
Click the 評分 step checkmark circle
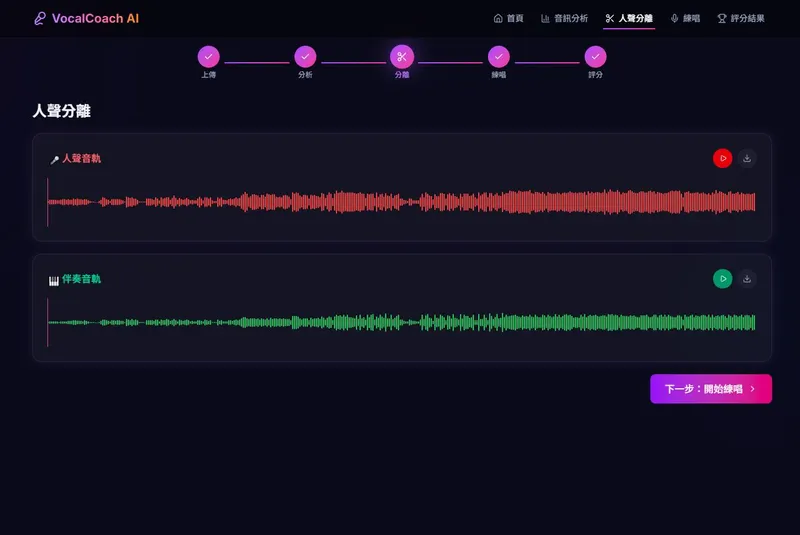(x=595, y=57)
